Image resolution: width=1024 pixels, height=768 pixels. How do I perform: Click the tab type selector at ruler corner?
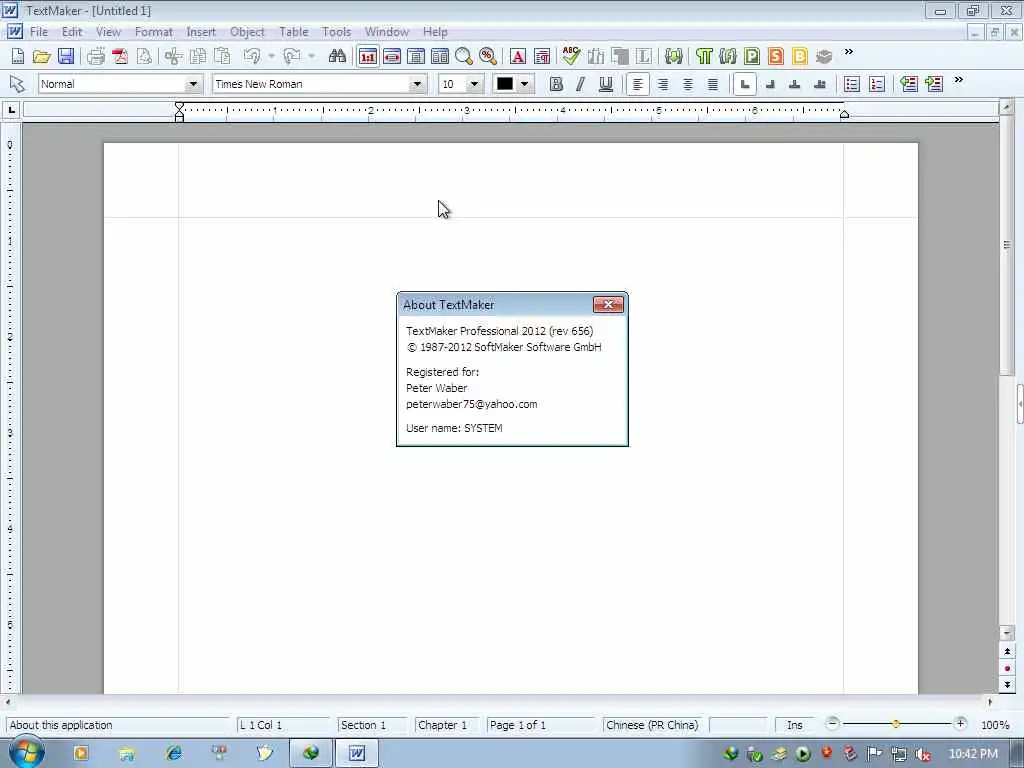(x=11, y=110)
